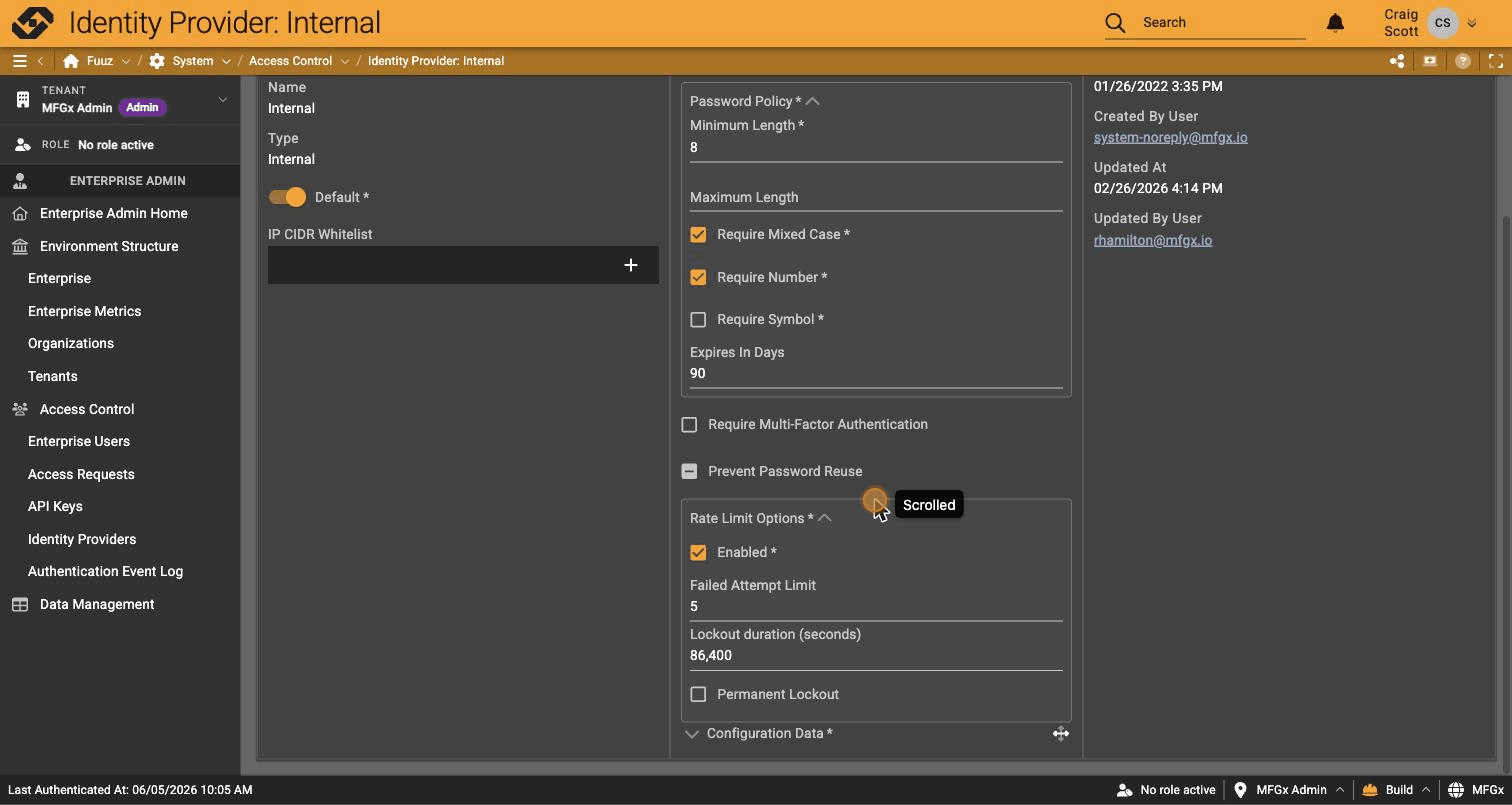Click the Maximum Length field
1512x805 pixels.
point(876,197)
